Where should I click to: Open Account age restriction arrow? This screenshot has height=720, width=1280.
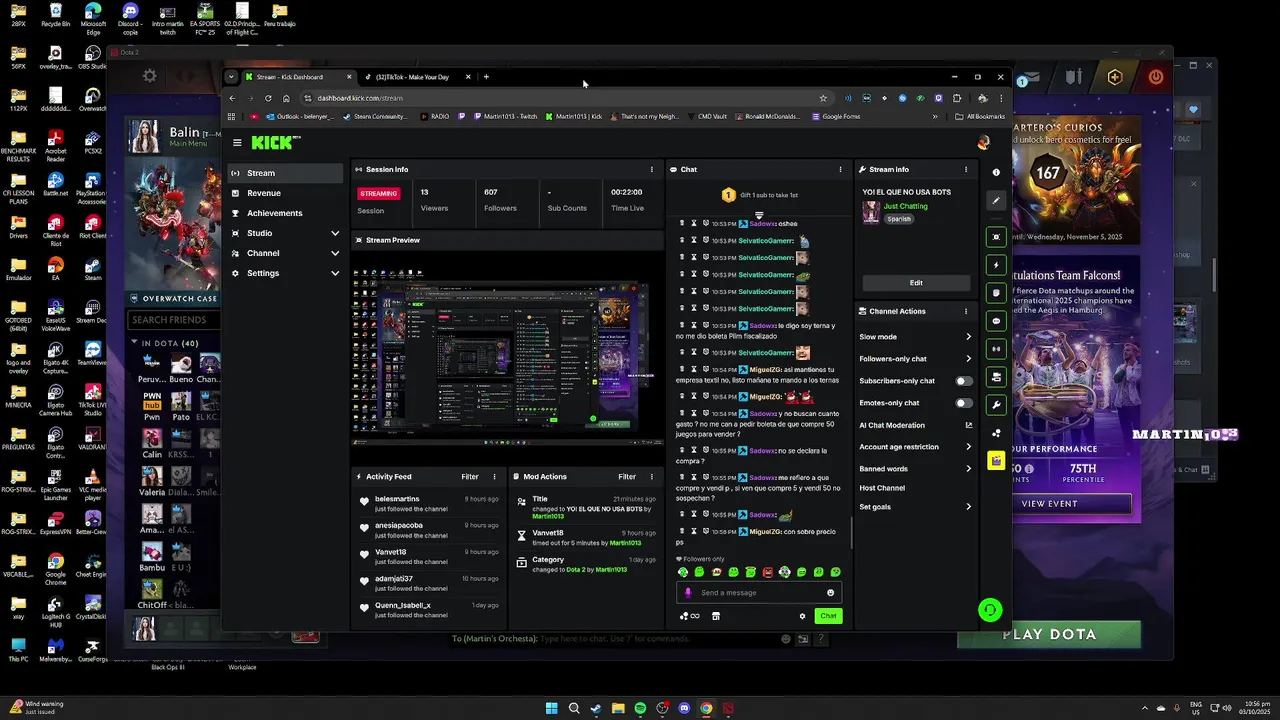pyautogui.click(x=968, y=447)
